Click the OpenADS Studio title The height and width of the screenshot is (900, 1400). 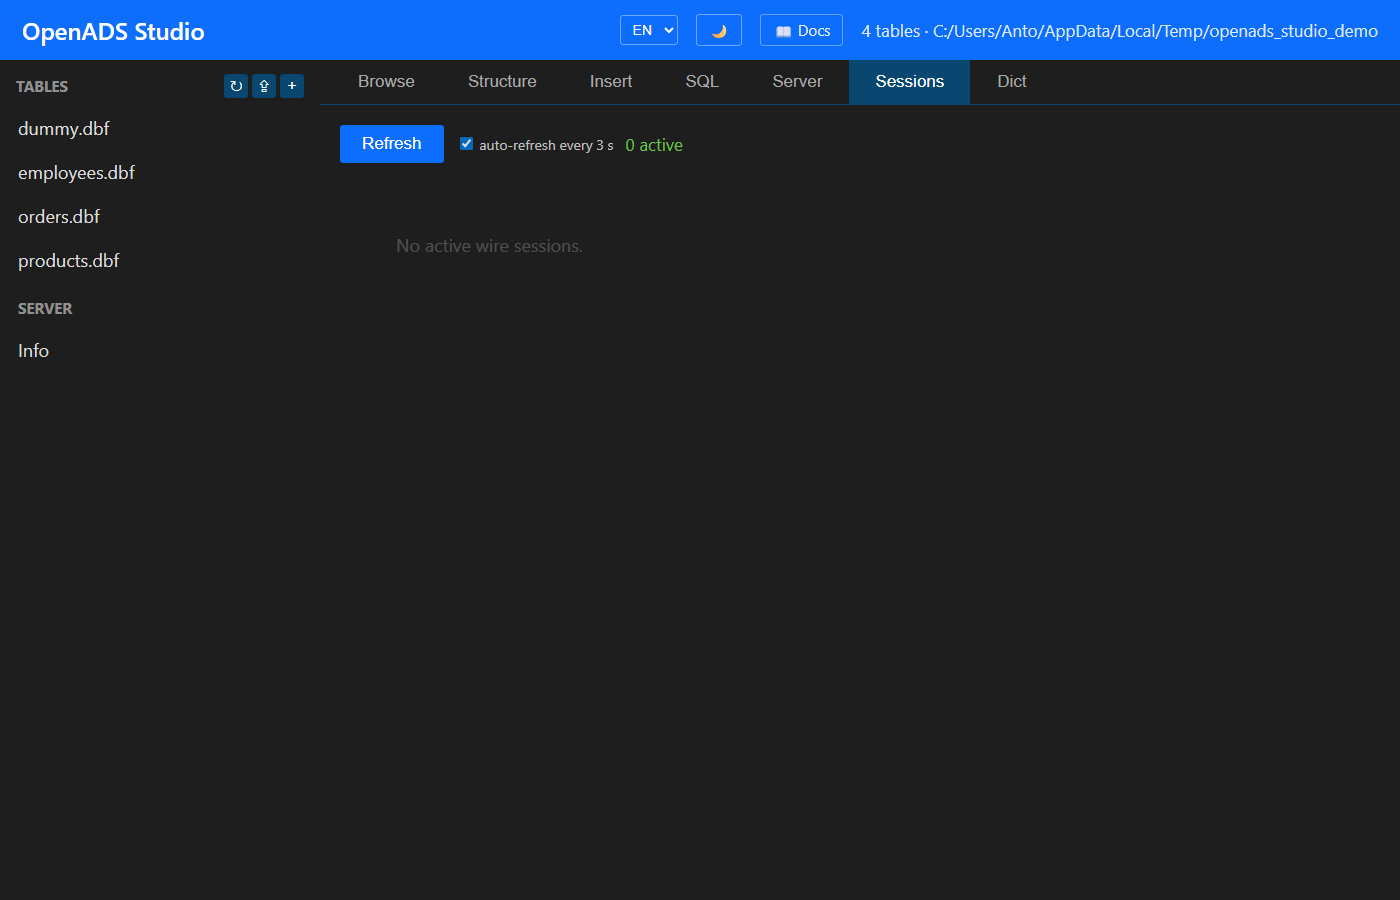pyautogui.click(x=113, y=32)
